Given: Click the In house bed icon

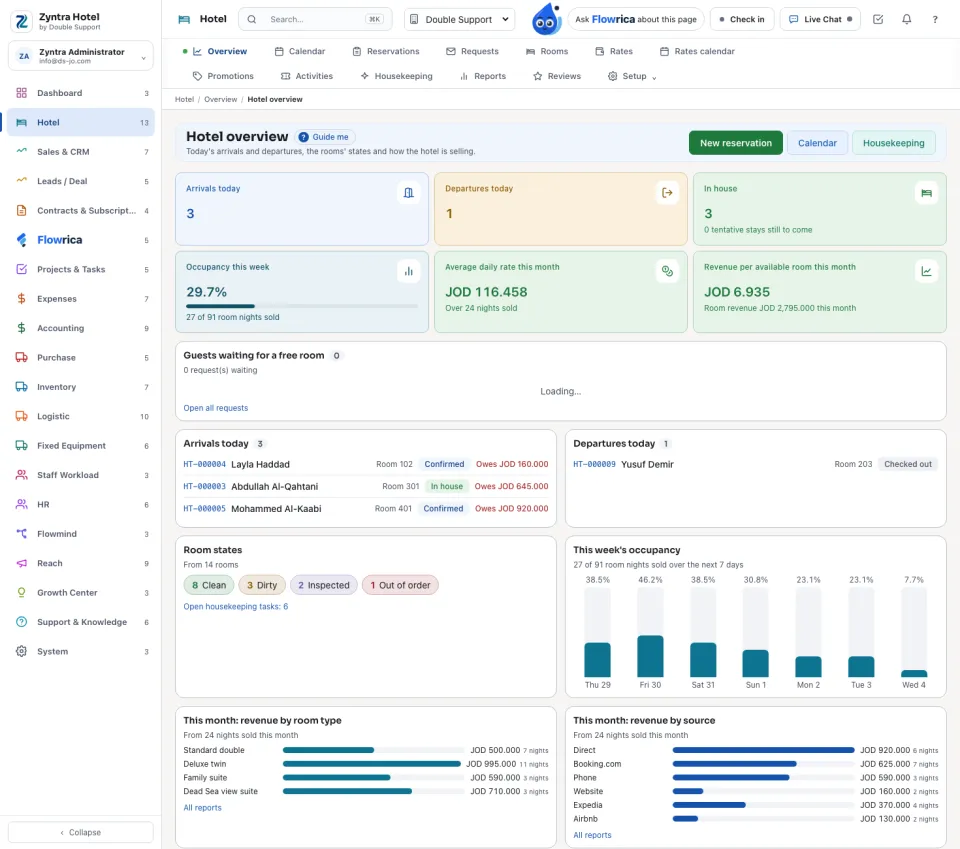Looking at the screenshot, I should point(926,193).
